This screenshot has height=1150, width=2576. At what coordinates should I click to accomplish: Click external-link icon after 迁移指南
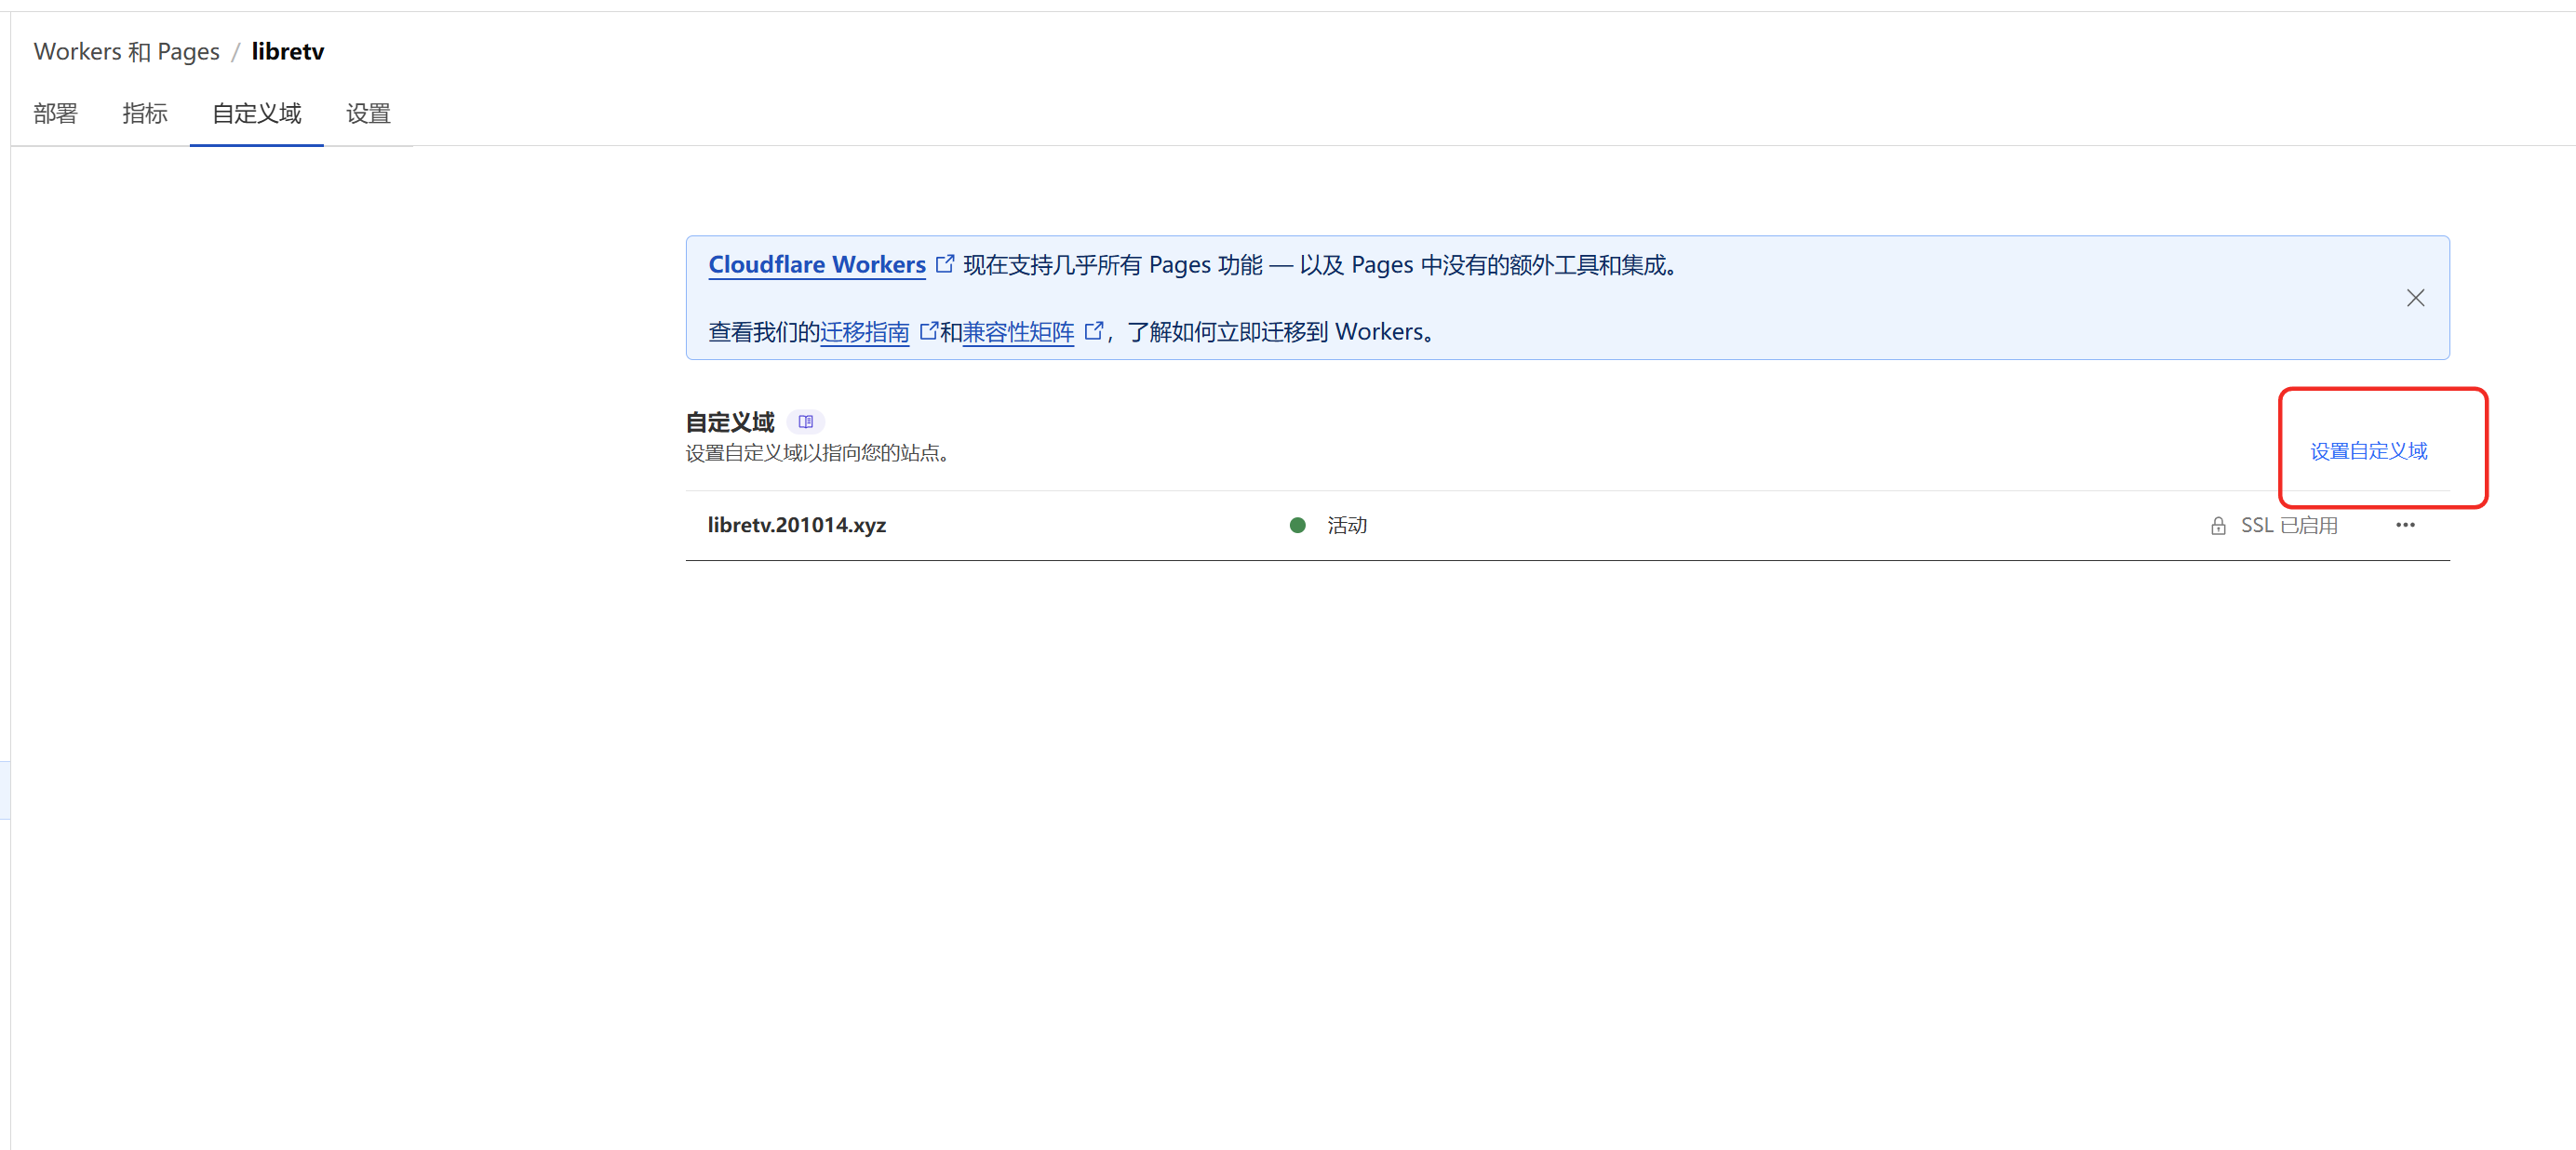[928, 330]
